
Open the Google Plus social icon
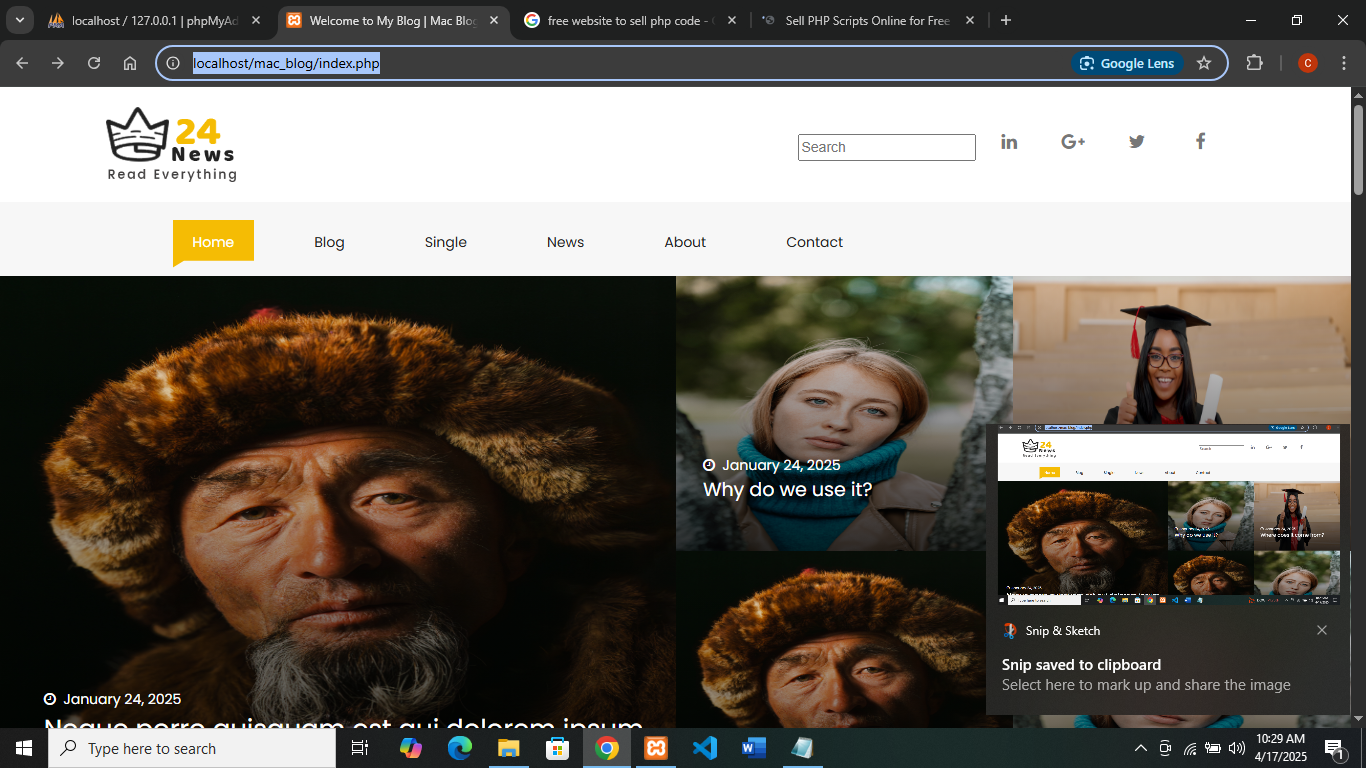(1073, 142)
